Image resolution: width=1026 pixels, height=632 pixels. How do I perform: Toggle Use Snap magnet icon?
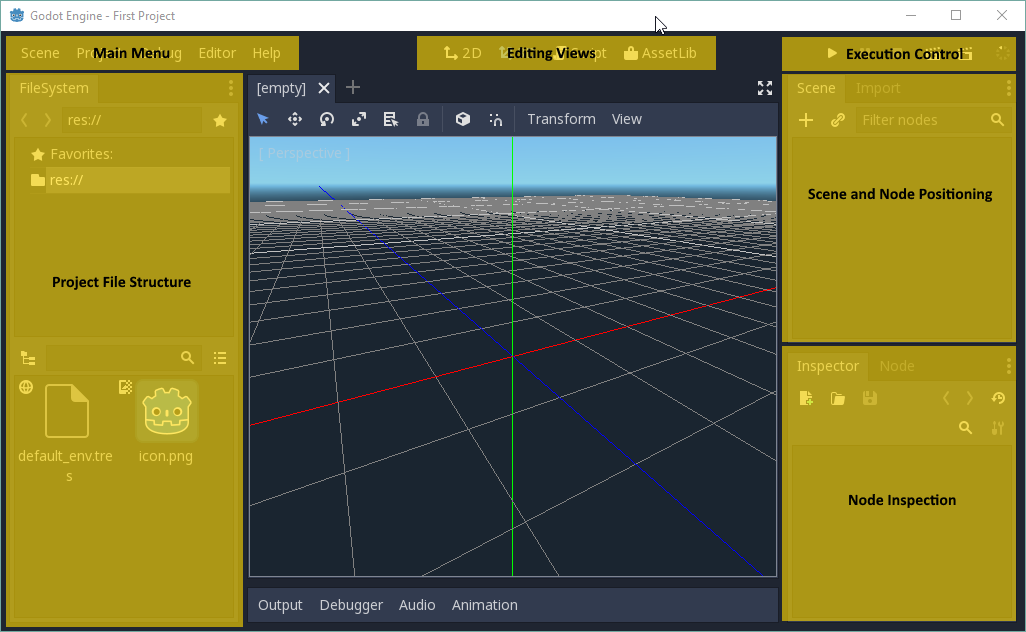click(x=495, y=119)
